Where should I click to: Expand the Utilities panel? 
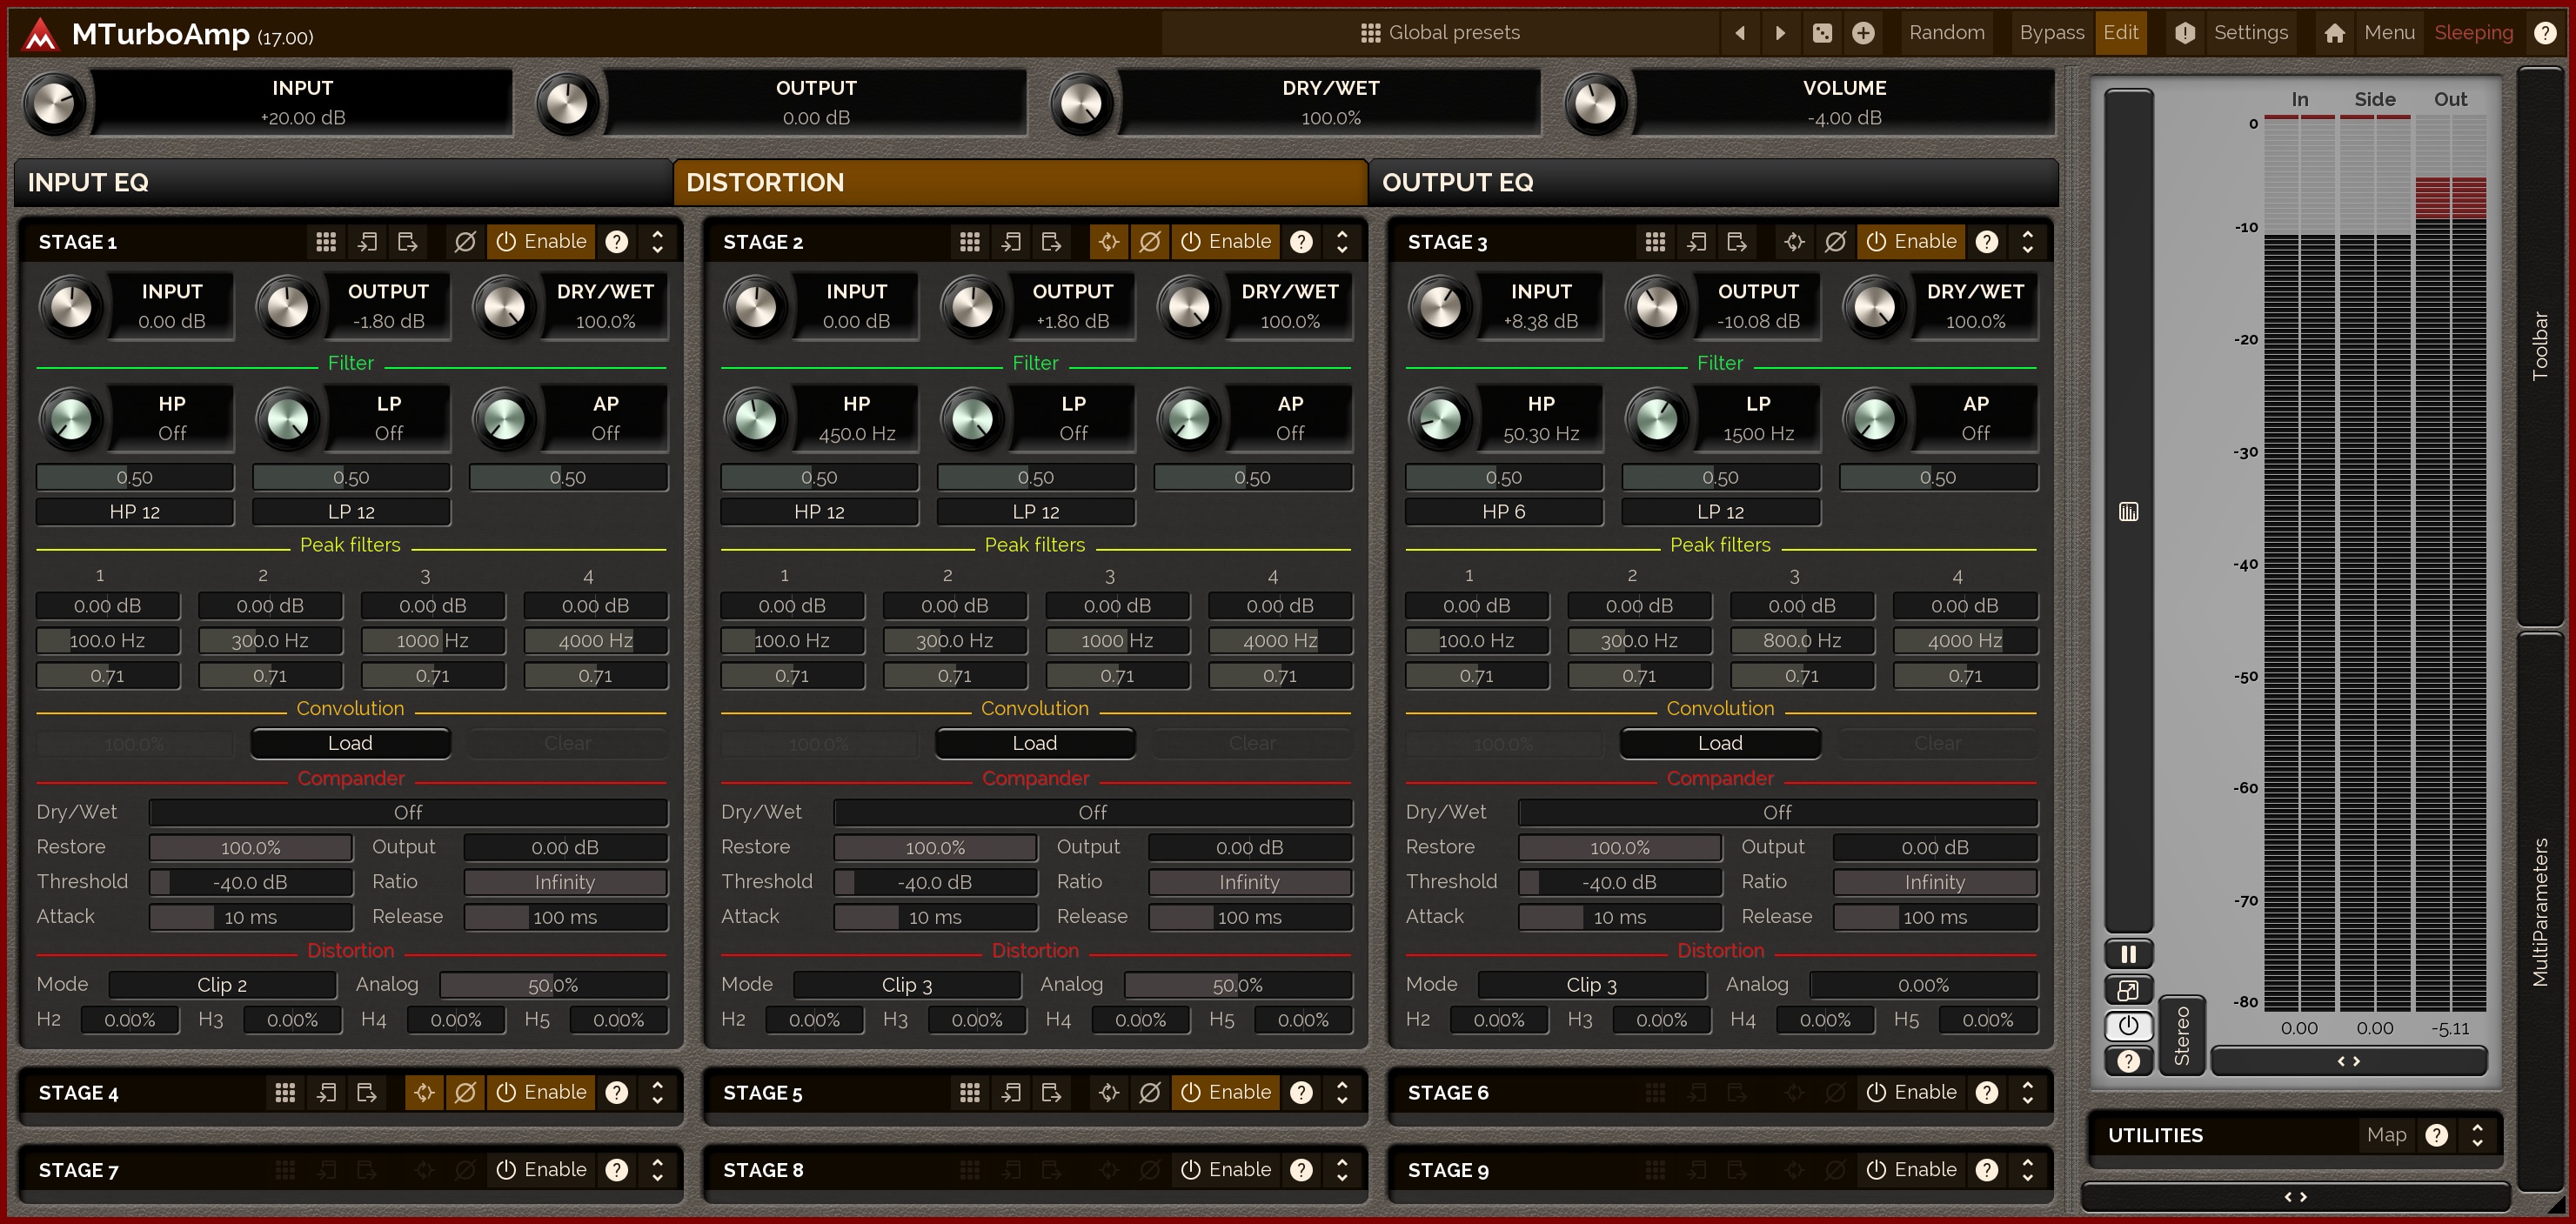2477,1135
